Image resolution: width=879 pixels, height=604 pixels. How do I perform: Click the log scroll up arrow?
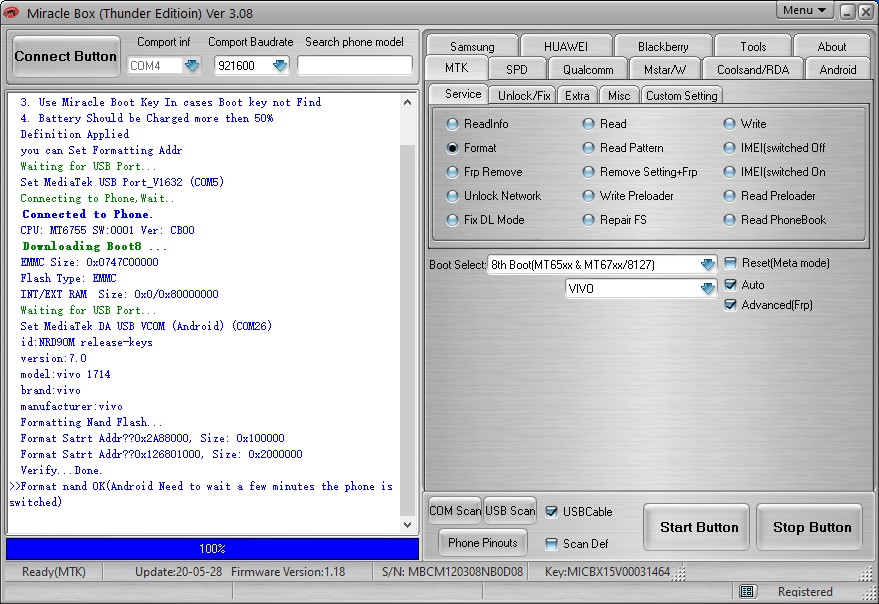408,102
